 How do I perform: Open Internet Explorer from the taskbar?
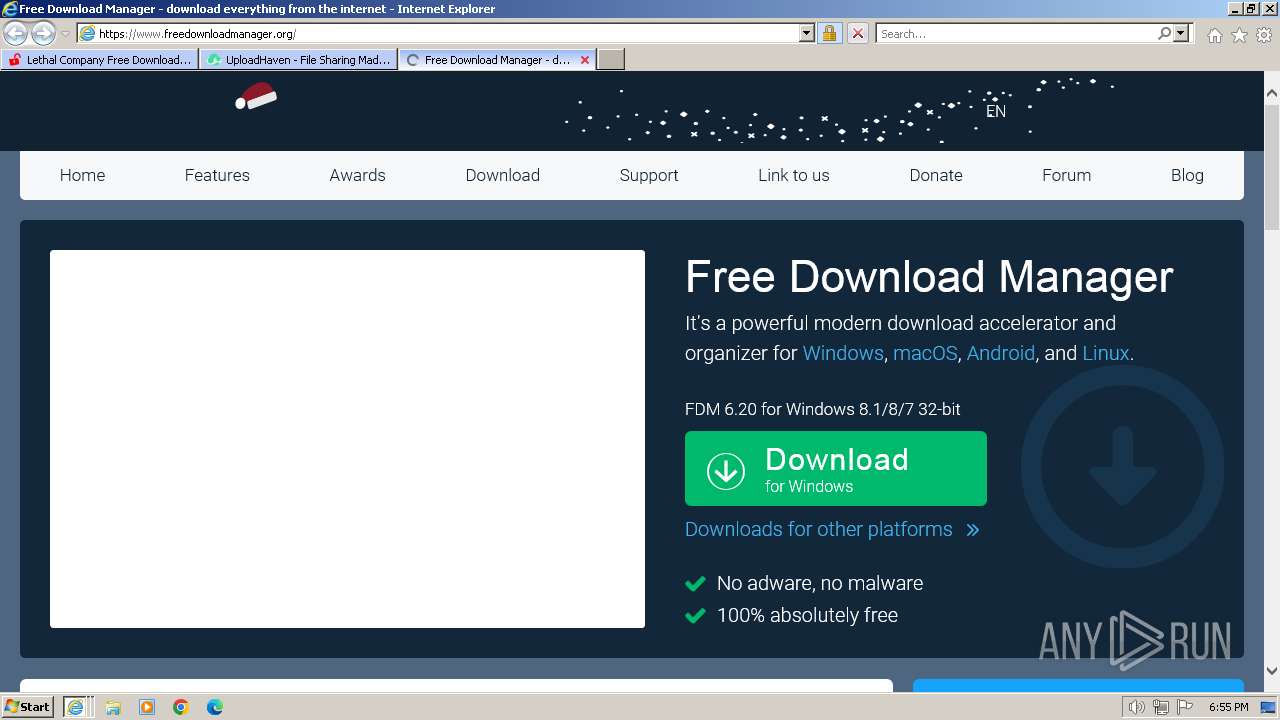click(78, 707)
